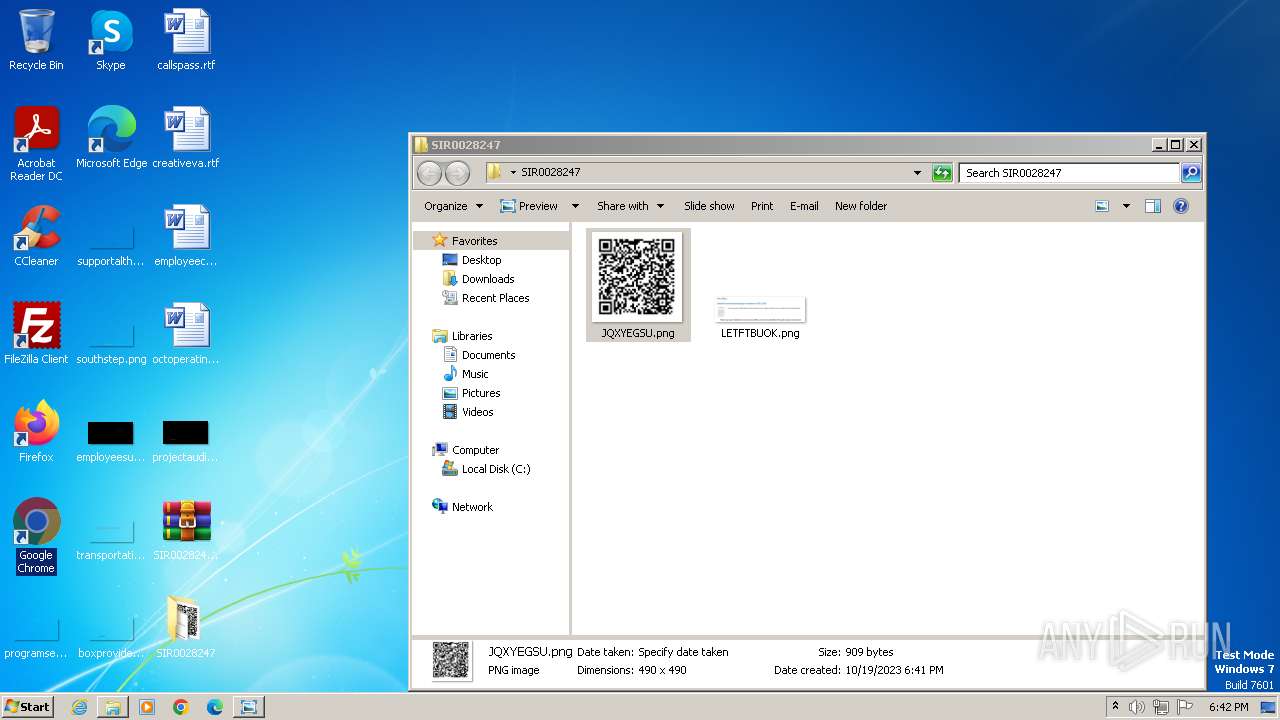The image size is (1280, 720).
Task: Go back in Explorer navigation
Action: (429, 173)
